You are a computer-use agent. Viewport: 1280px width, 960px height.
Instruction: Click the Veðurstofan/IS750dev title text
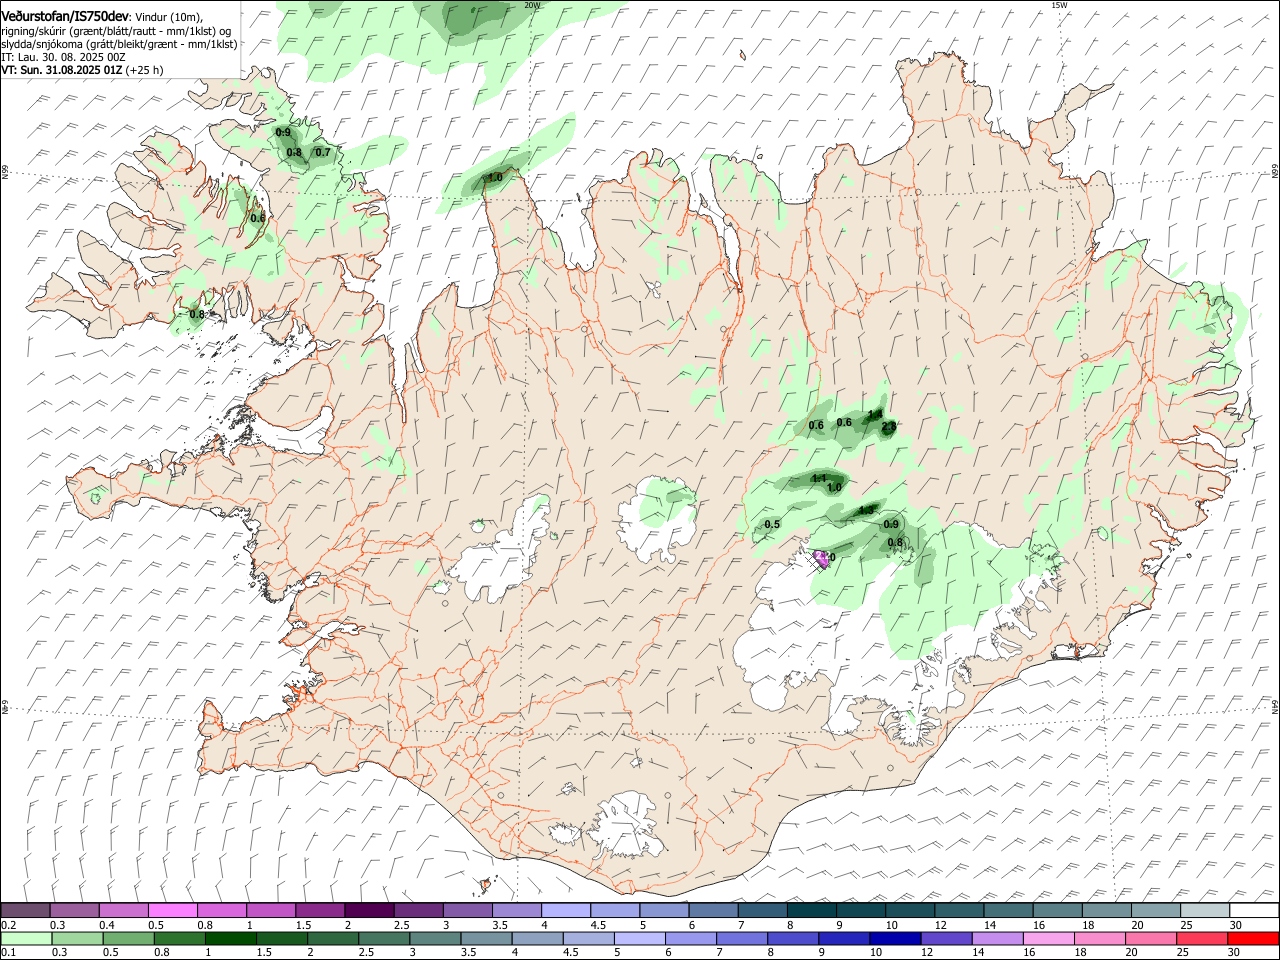coord(64,17)
